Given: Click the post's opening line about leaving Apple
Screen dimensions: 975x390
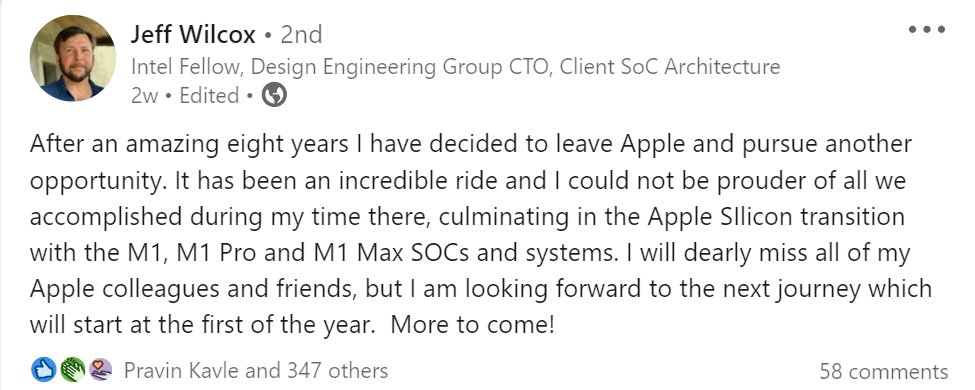Looking at the screenshot, I should (471, 144).
